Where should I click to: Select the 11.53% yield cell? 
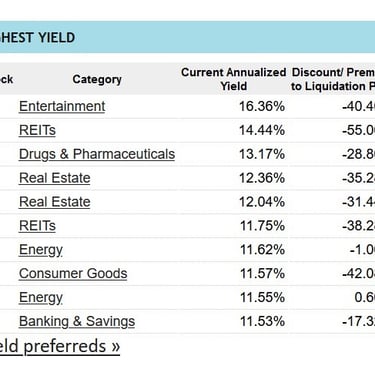coord(262,322)
